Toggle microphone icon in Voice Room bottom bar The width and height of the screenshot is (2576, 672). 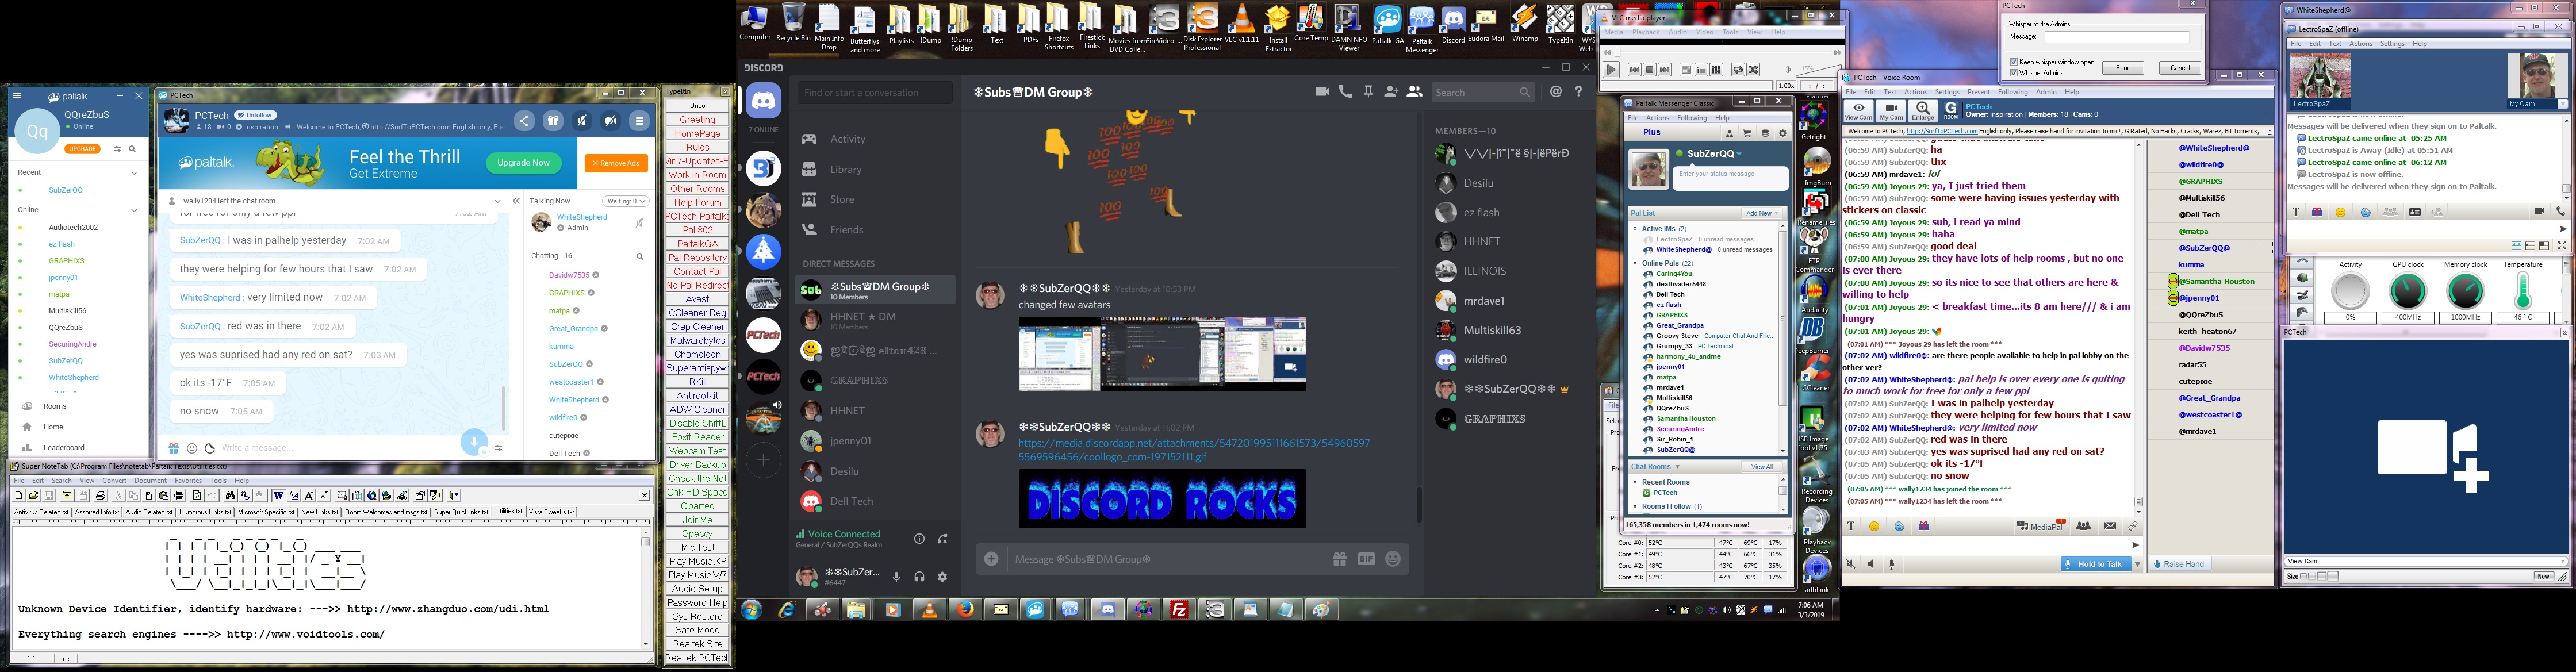coord(1891,564)
